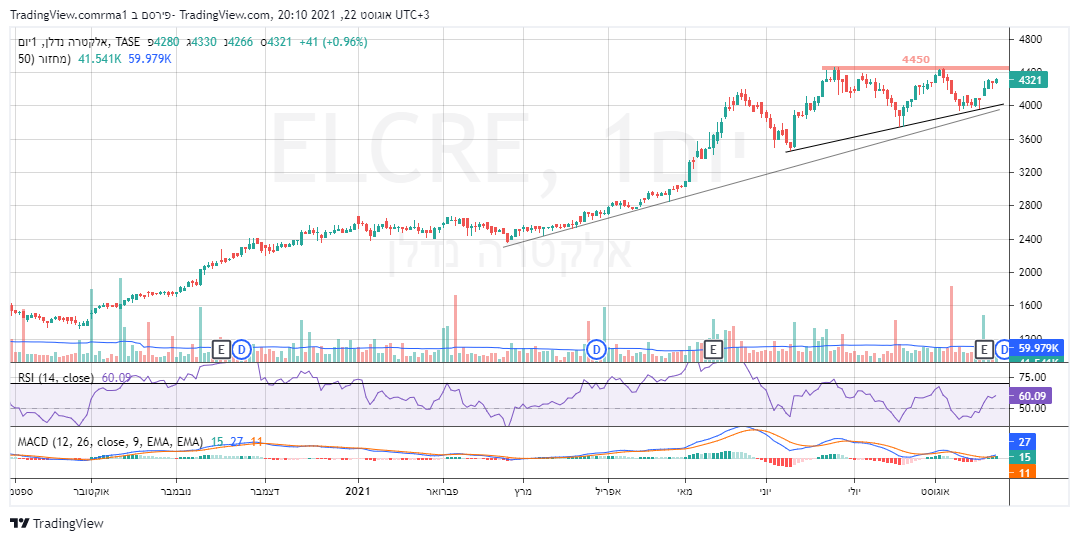1079x541 pixels.
Task: Click the 2800 price axis tick
Action: [x=1030, y=206]
